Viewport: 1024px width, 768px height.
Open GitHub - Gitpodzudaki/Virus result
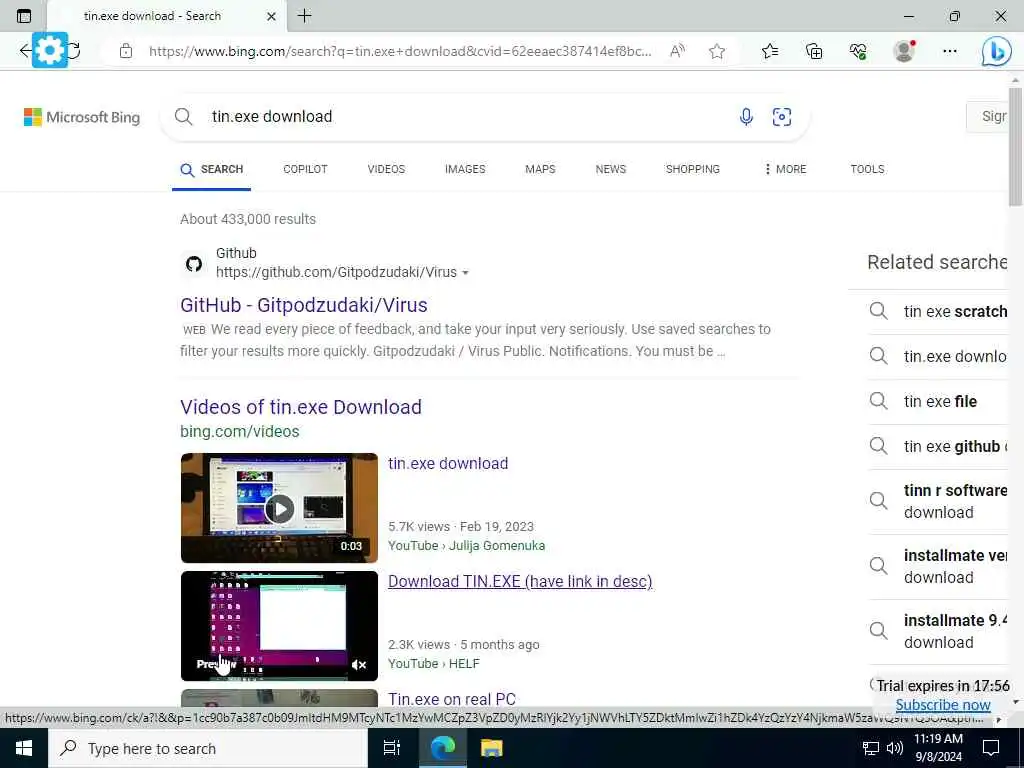click(304, 305)
